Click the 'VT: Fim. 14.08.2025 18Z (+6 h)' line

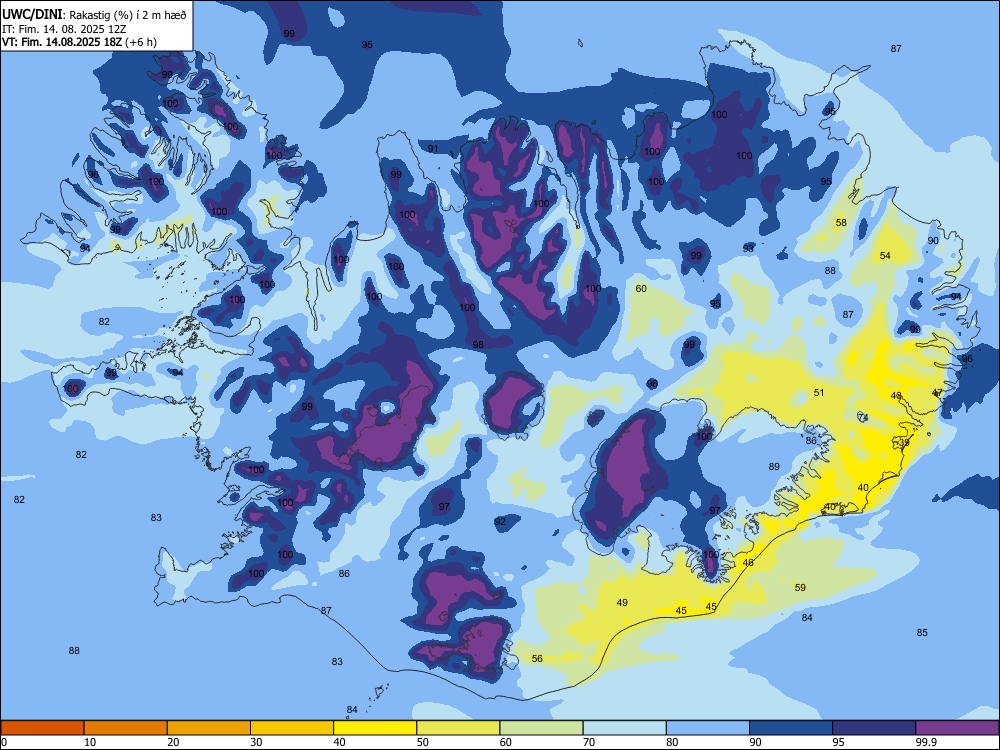click(x=79, y=42)
